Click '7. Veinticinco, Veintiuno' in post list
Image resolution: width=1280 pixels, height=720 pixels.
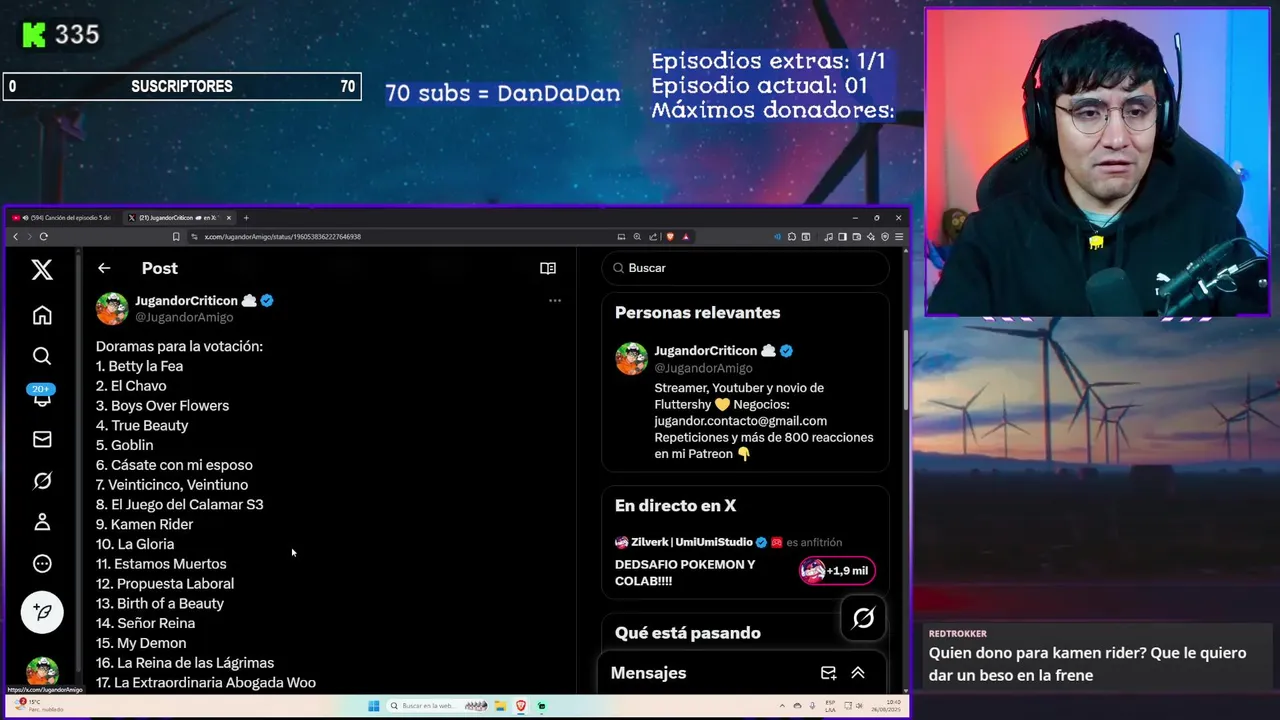point(172,485)
